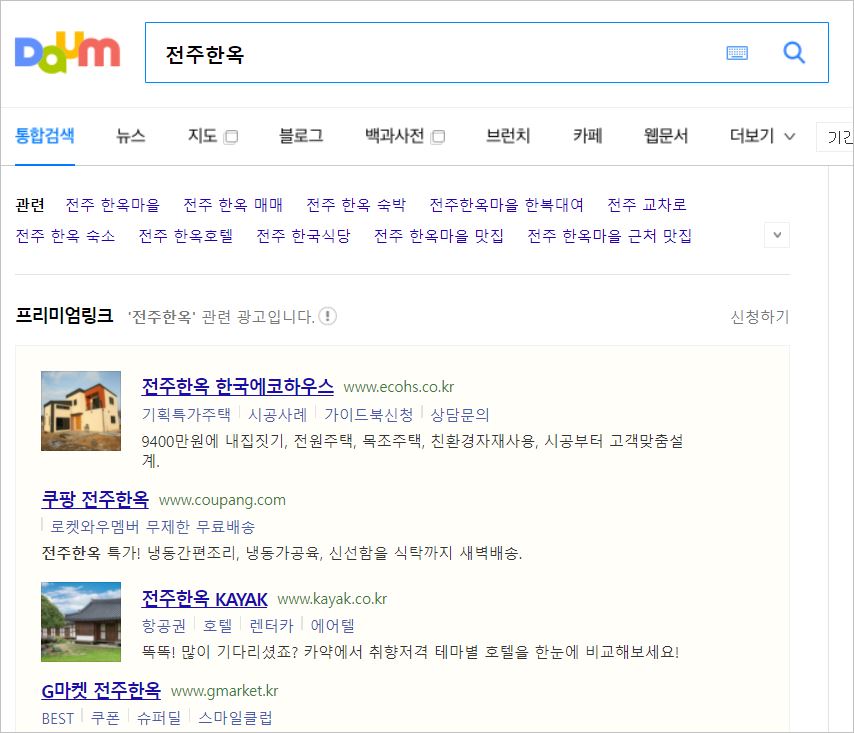The width and height of the screenshot is (854, 733).
Task: Switch to the 뉴스 tab
Action: pos(128,133)
